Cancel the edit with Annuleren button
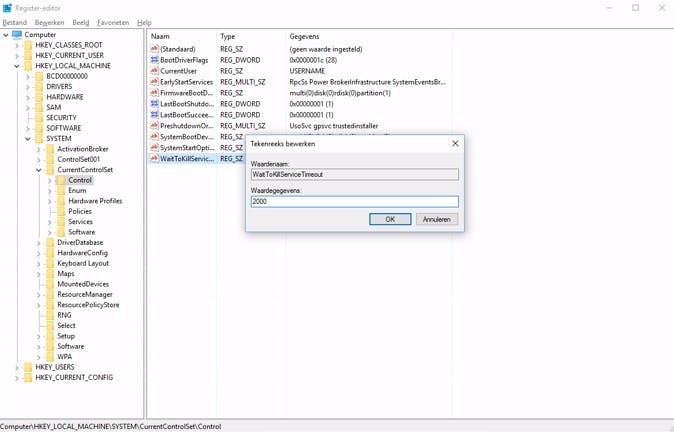The height and width of the screenshot is (432, 674). 437,219
